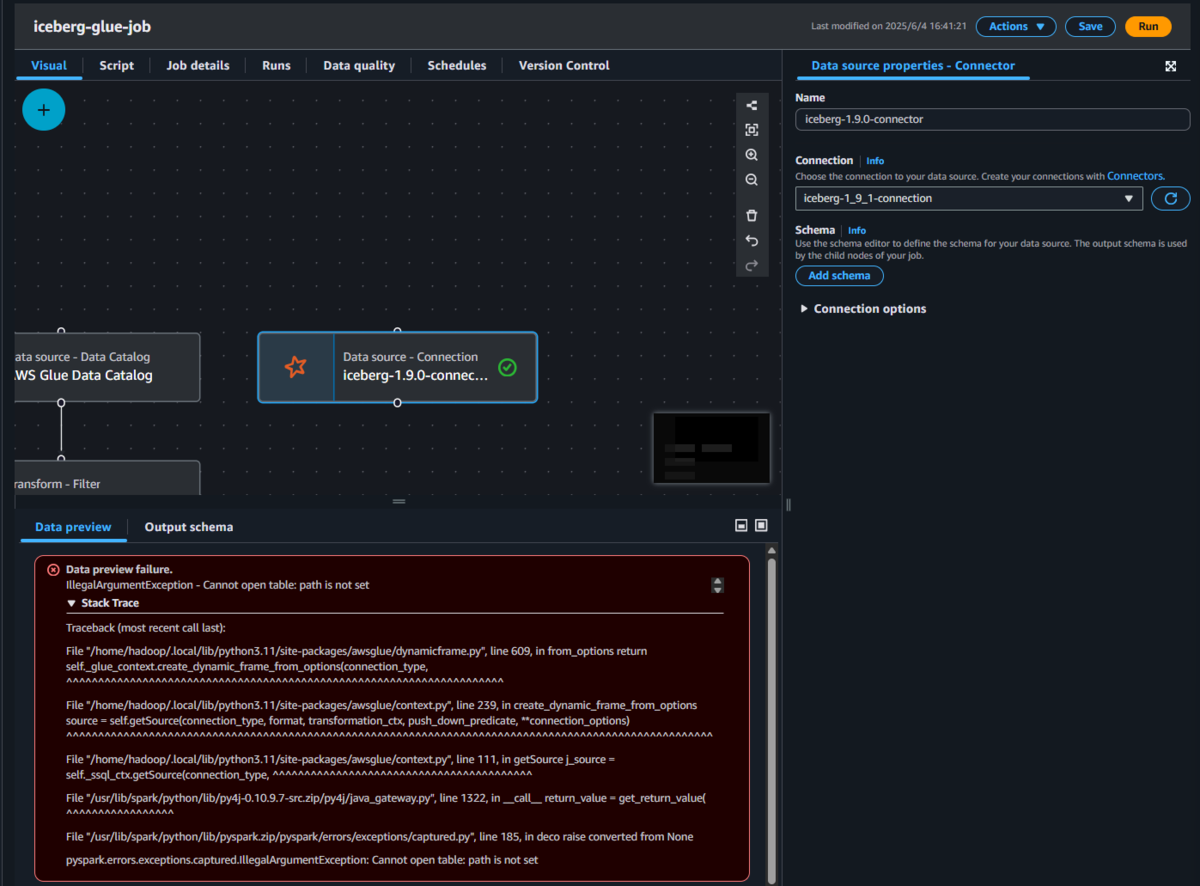
Task: Undo the last canvas action
Action: point(752,240)
